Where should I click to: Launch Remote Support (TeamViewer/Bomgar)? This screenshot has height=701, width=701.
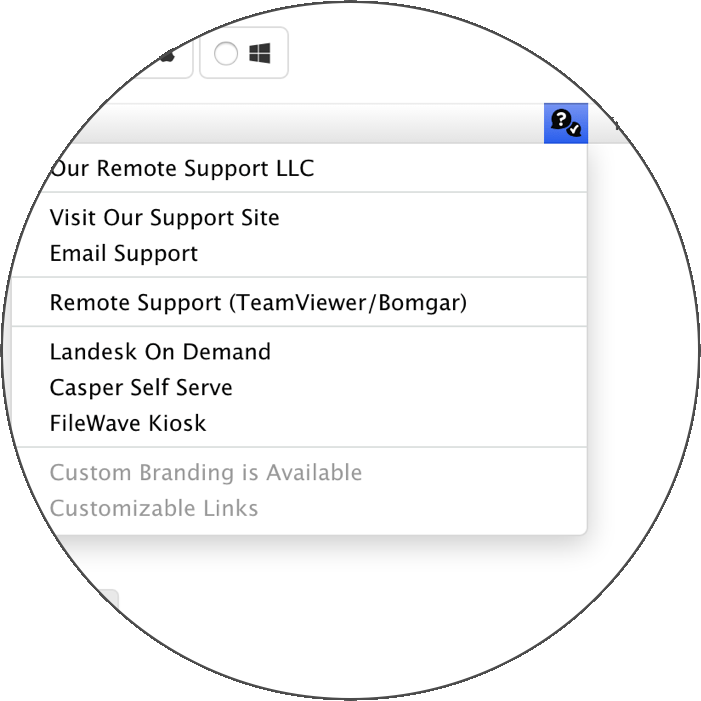258,303
